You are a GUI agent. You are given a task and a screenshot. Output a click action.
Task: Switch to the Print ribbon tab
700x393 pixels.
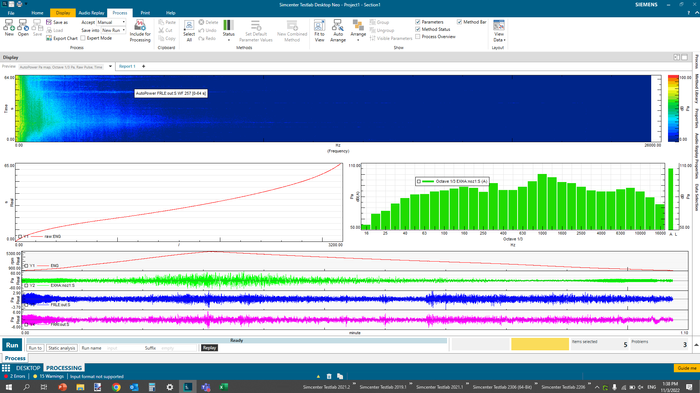(145, 13)
